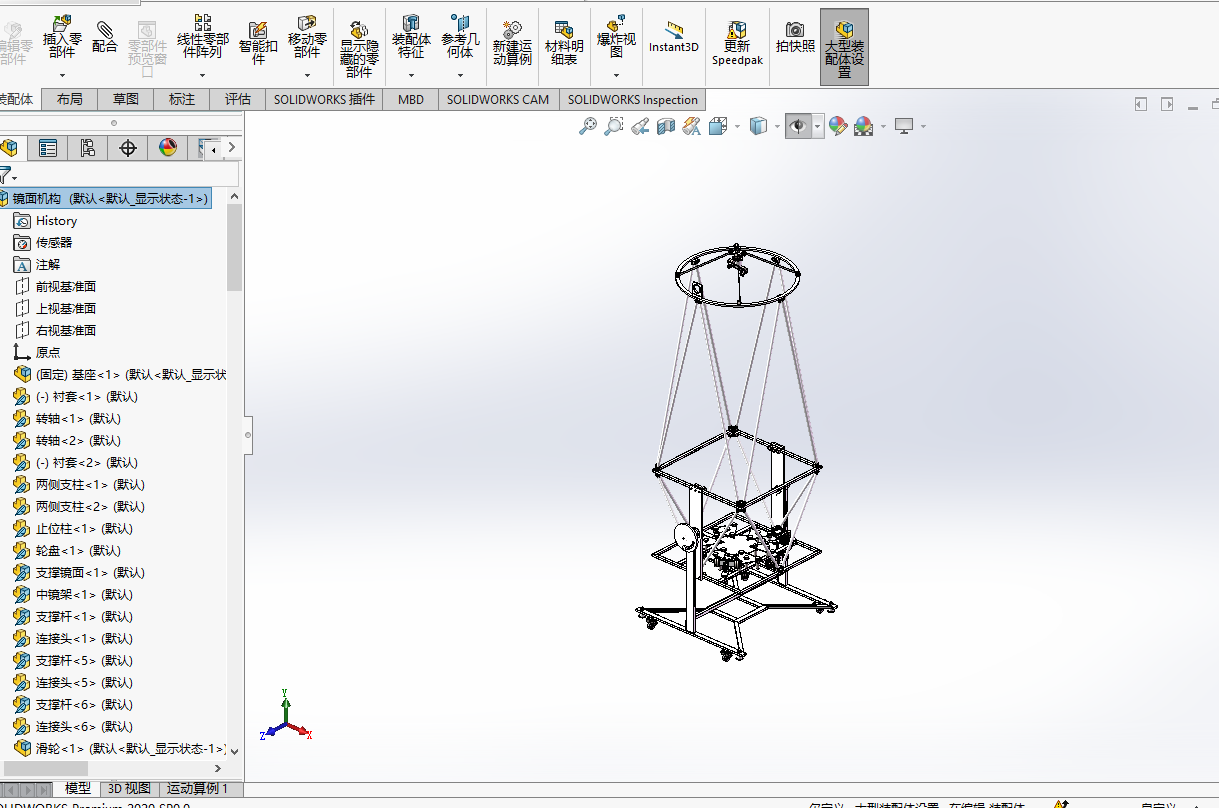Expand the 参考几何体 dropdown arrow
Image resolution: width=1219 pixels, height=808 pixels.
point(460,75)
